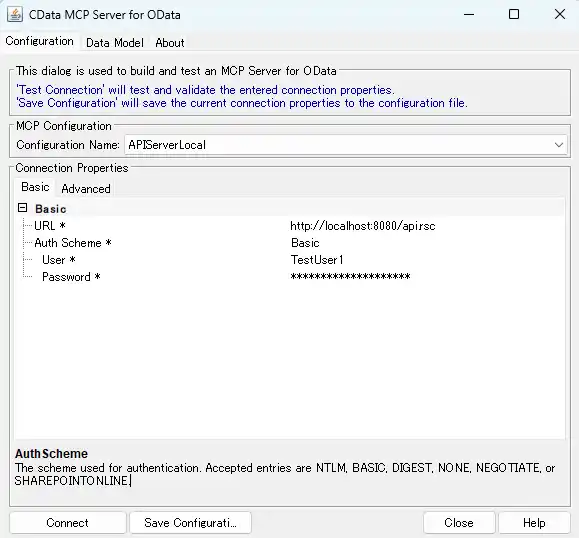Click the Java app icon in title bar
This screenshot has height=538, width=579.
pyautogui.click(x=15, y=15)
